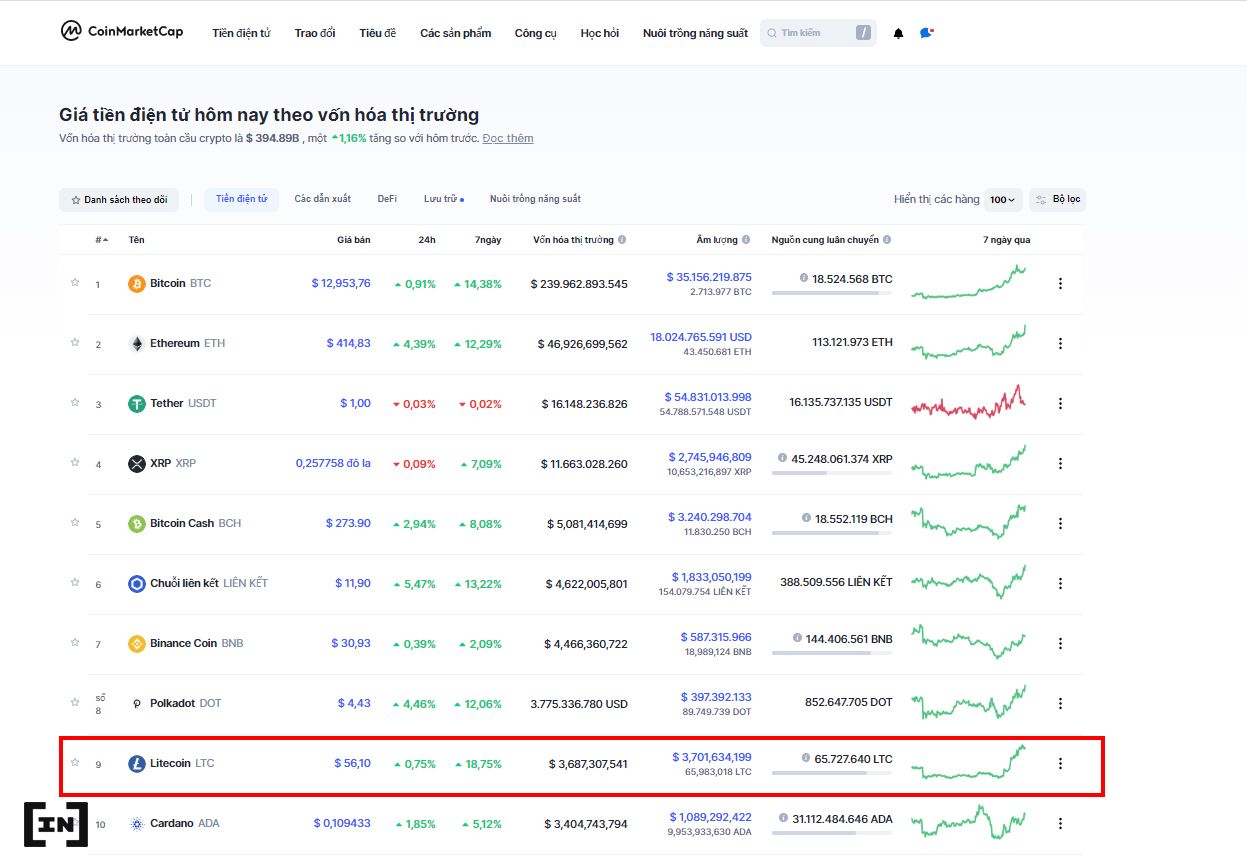The width and height of the screenshot is (1247, 859).
Task: Expand the Tiền điện tử navigation menu
Action: (241, 33)
